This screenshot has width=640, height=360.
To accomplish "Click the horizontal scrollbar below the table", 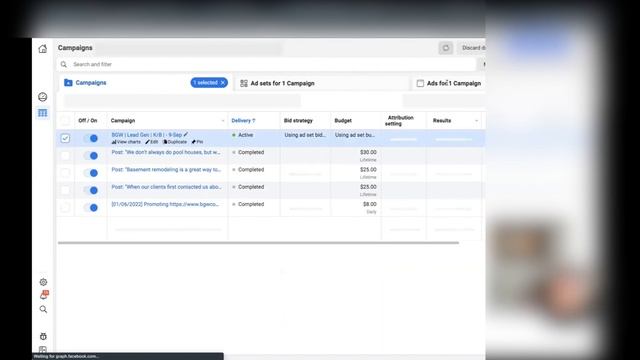I will coord(258,243).
